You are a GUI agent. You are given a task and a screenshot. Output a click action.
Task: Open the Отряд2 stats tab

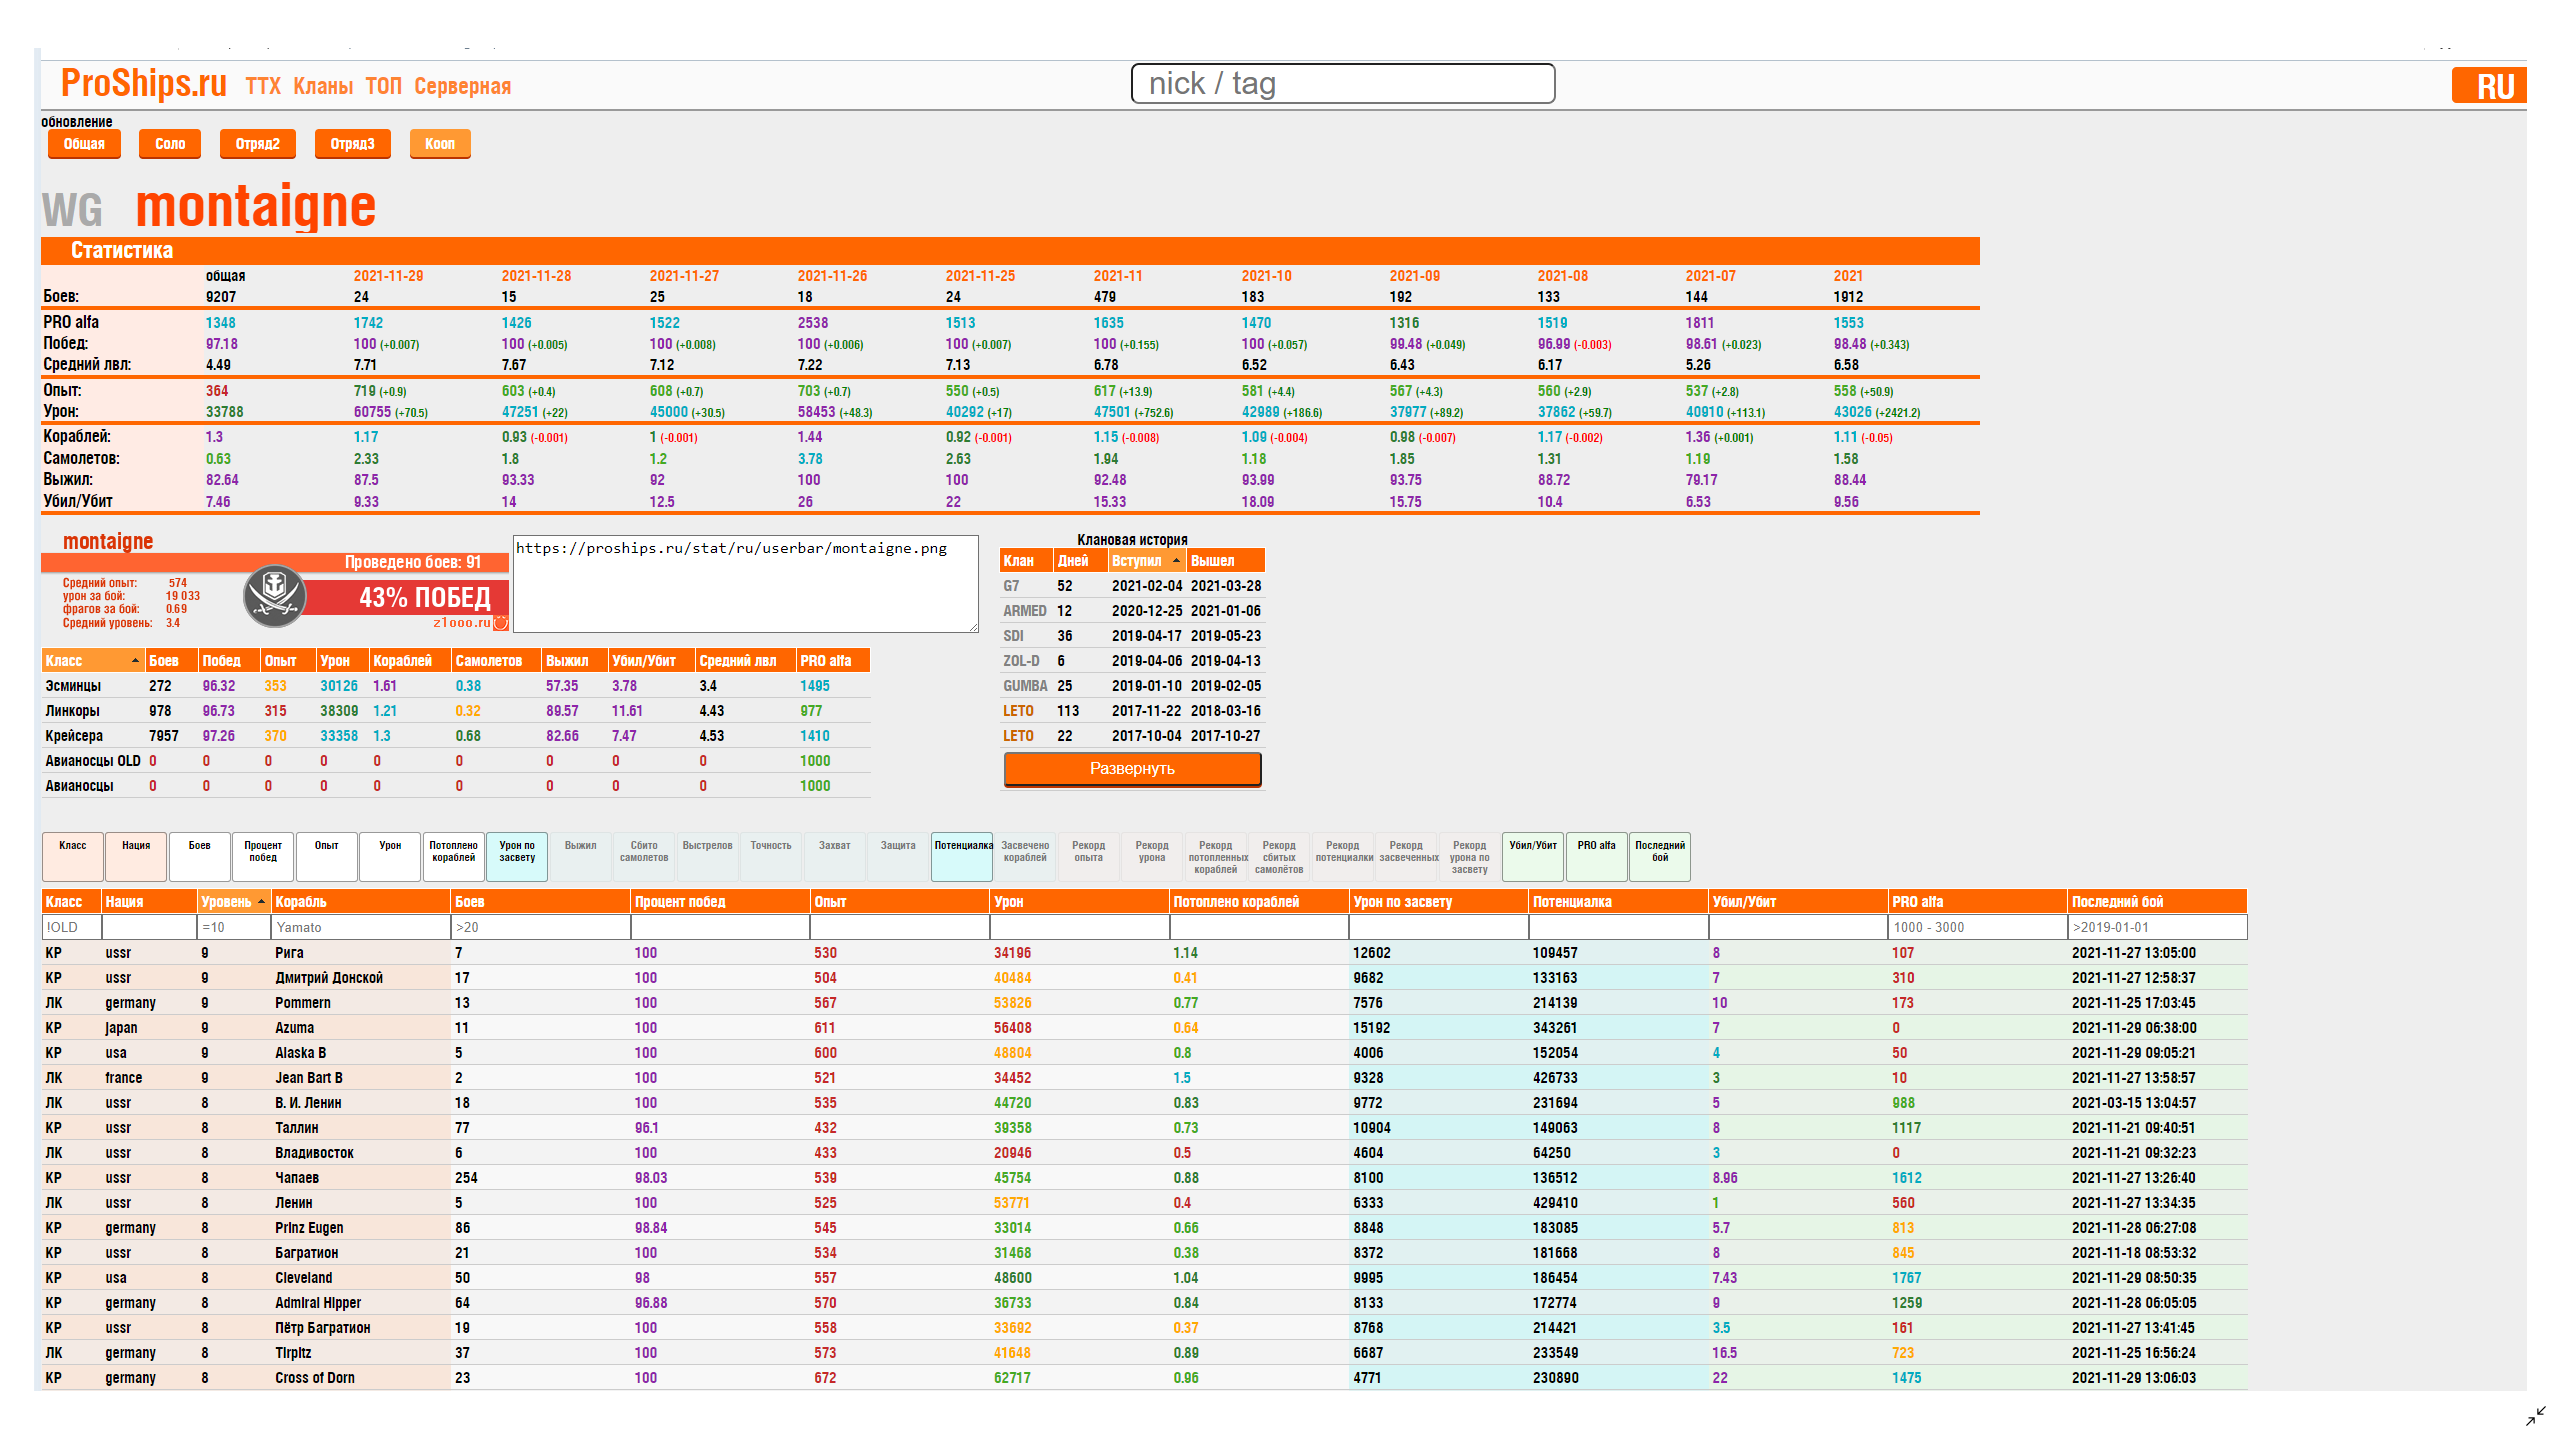(x=258, y=144)
